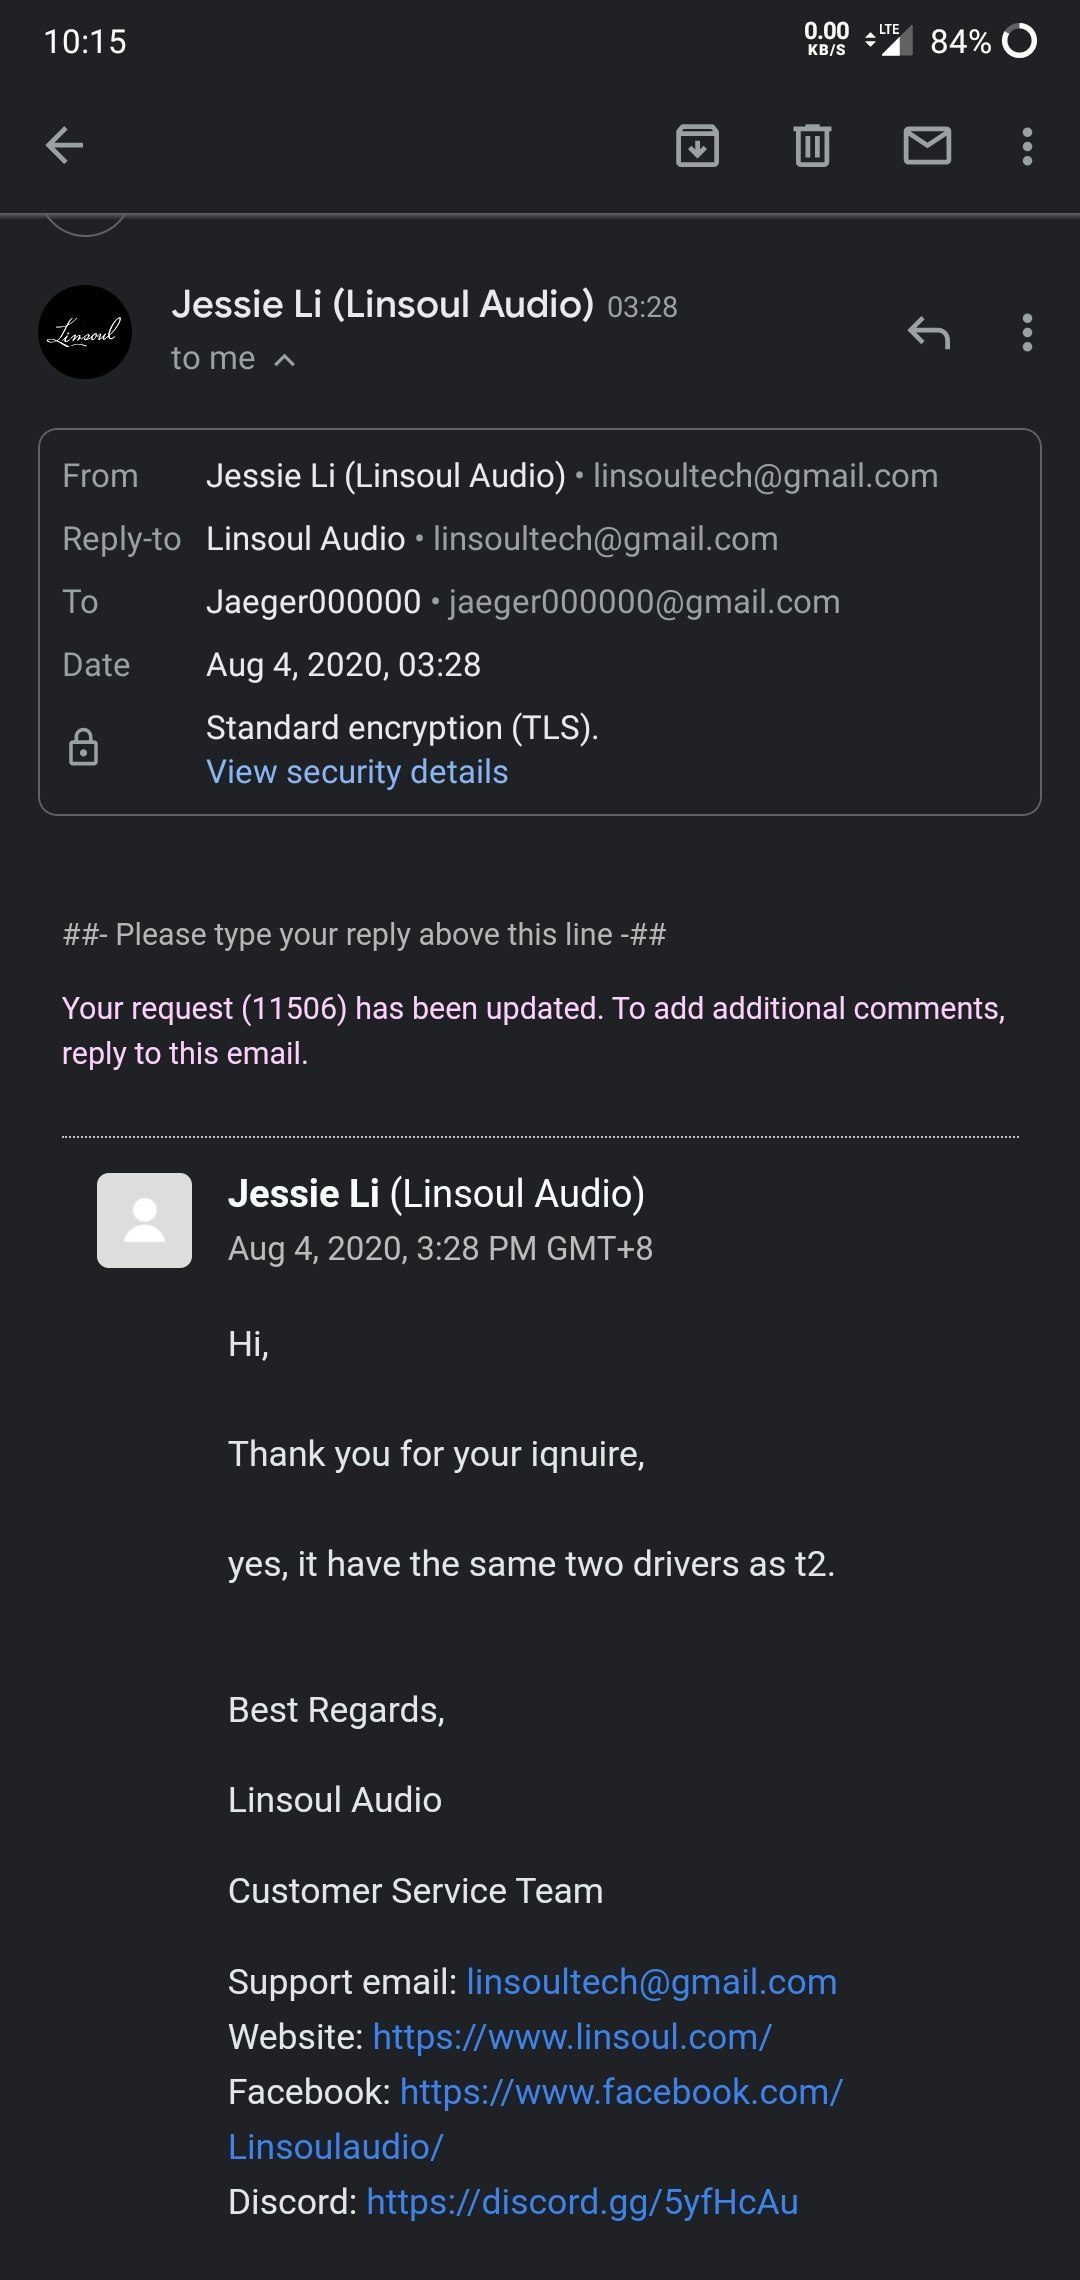Open linsoultech@gmail.com support email link
The width and height of the screenshot is (1080, 2280).
pyautogui.click(x=651, y=1982)
